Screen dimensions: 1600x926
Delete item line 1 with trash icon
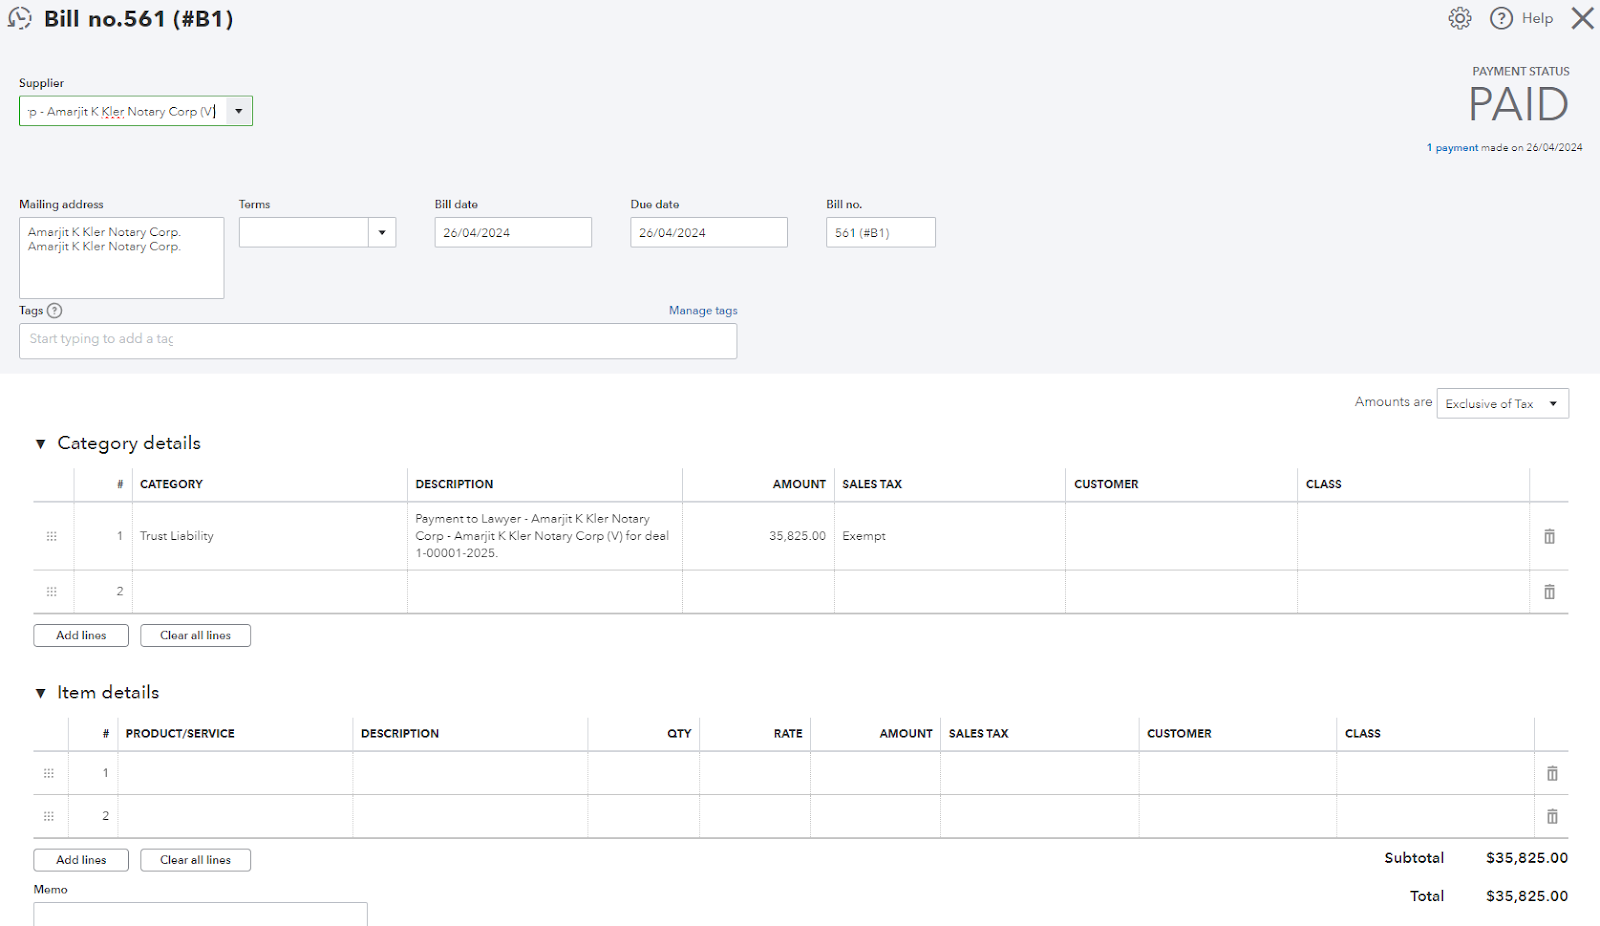(1552, 773)
